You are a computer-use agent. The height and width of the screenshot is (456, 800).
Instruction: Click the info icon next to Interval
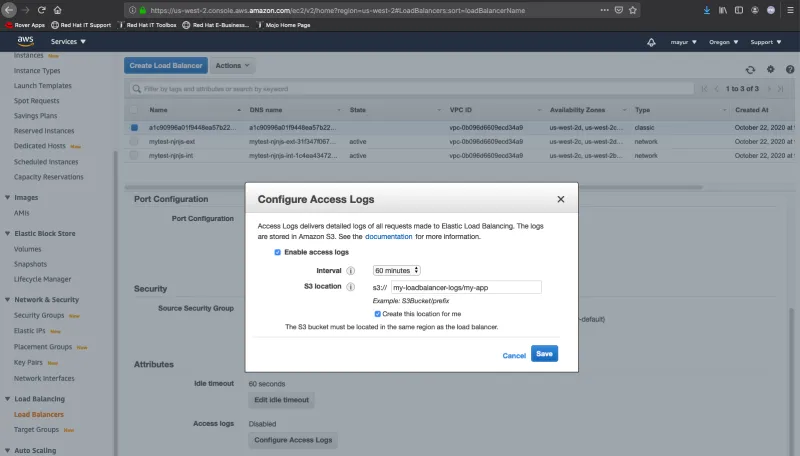[x=351, y=270]
